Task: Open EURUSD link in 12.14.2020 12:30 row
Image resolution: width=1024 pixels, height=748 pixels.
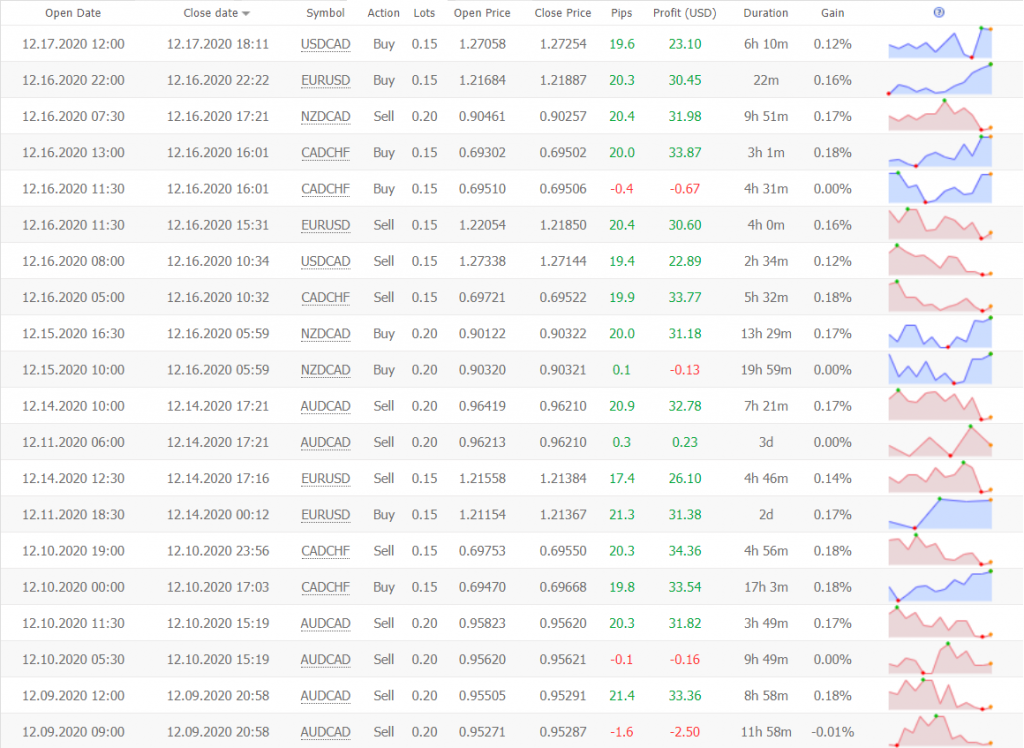Action: coord(325,479)
